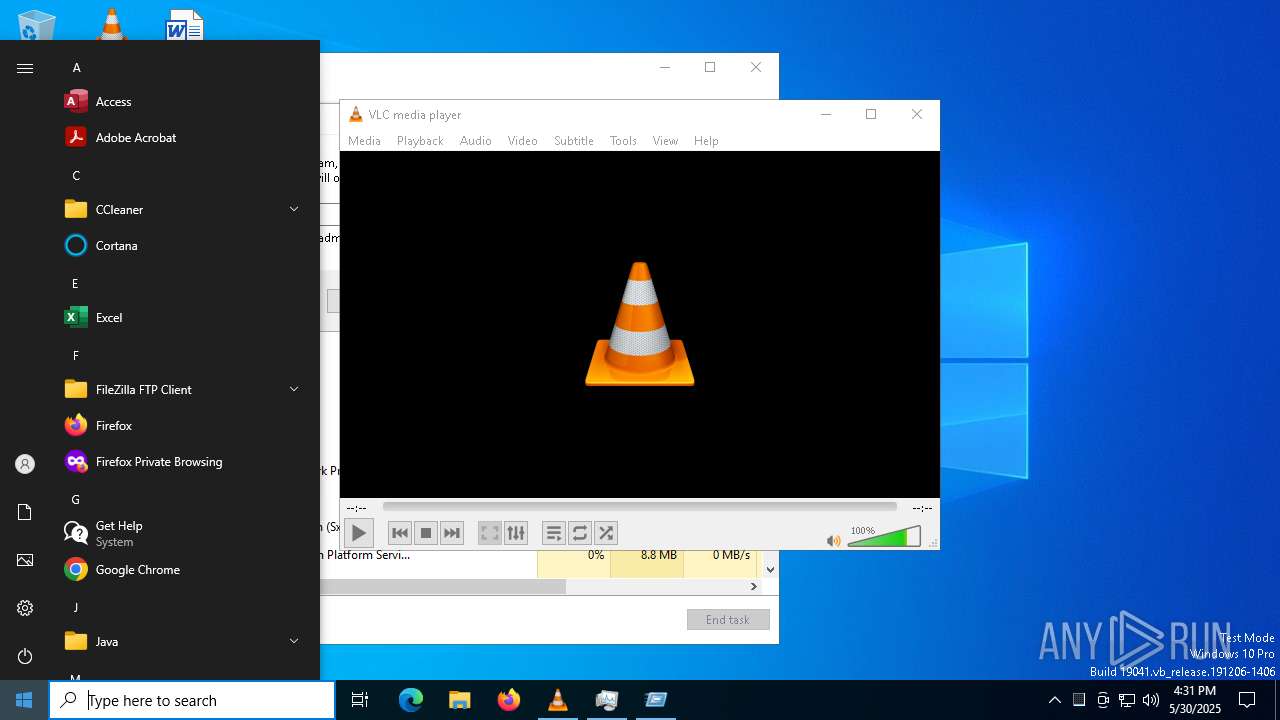Viewport: 1280px width, 720px height.
Task: Toggle VLC fullscreen video button
Action: (x=489, y=533)
